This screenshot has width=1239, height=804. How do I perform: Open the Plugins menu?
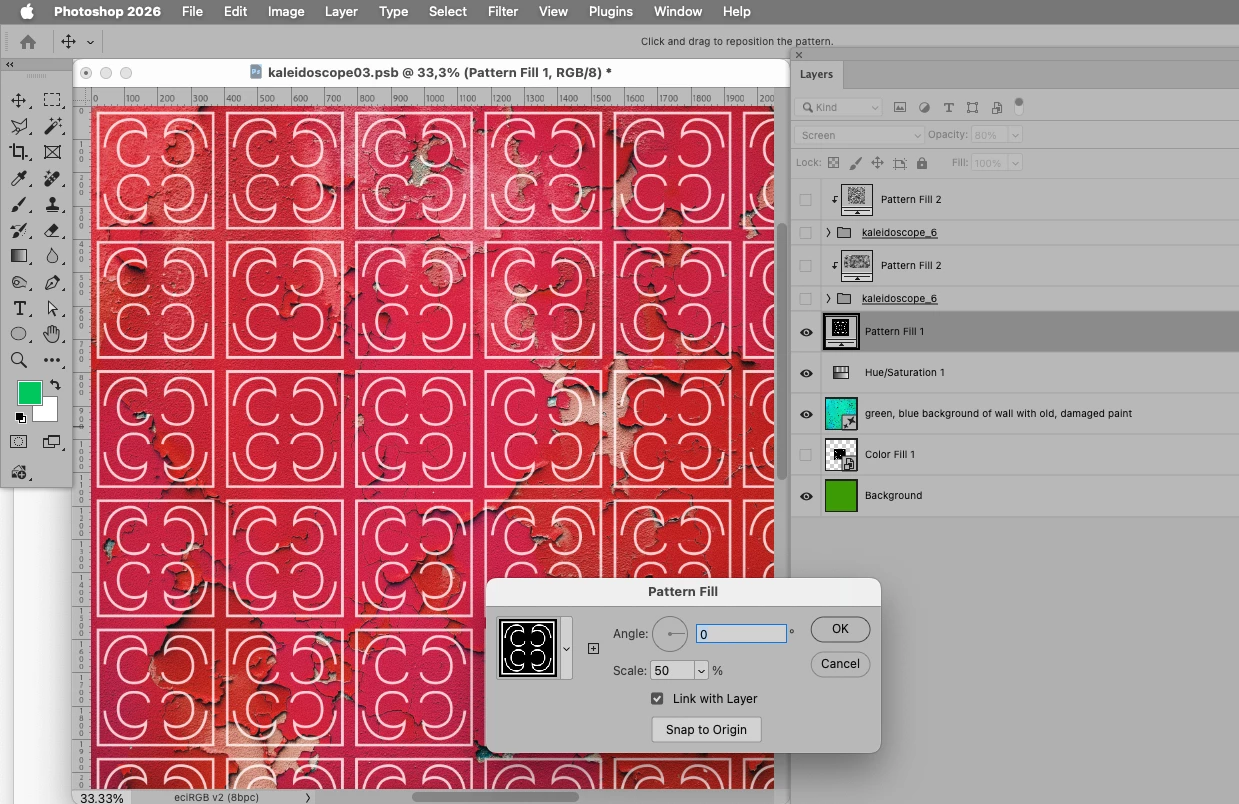click(610, 11)
